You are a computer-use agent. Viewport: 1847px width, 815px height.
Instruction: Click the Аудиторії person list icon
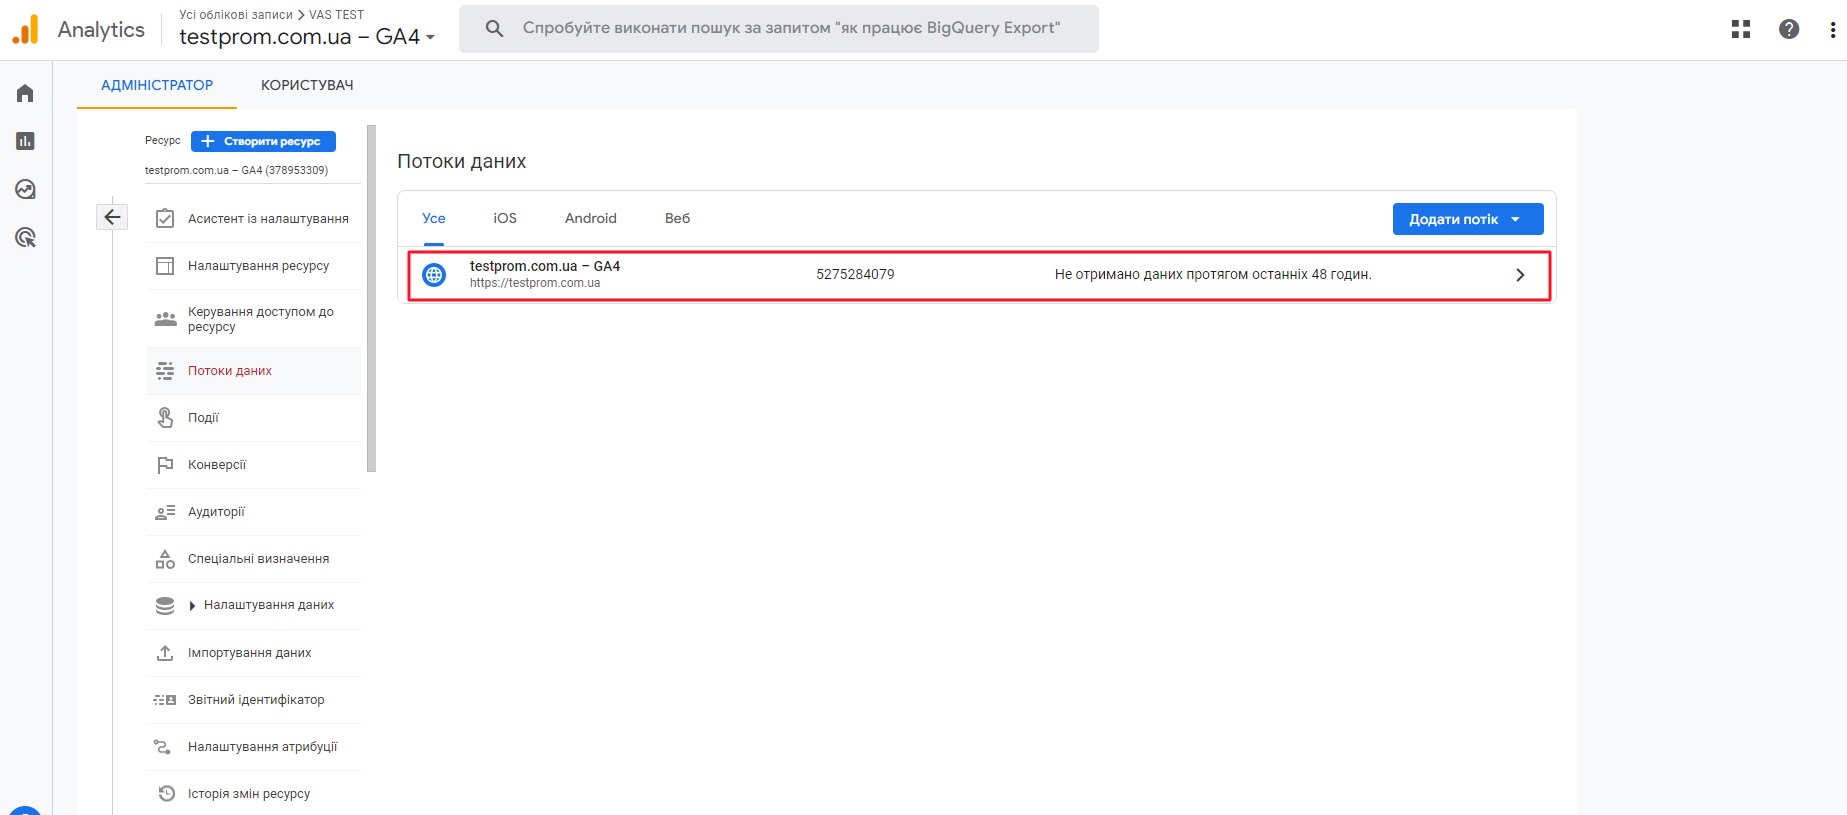(x=165, y=512)
